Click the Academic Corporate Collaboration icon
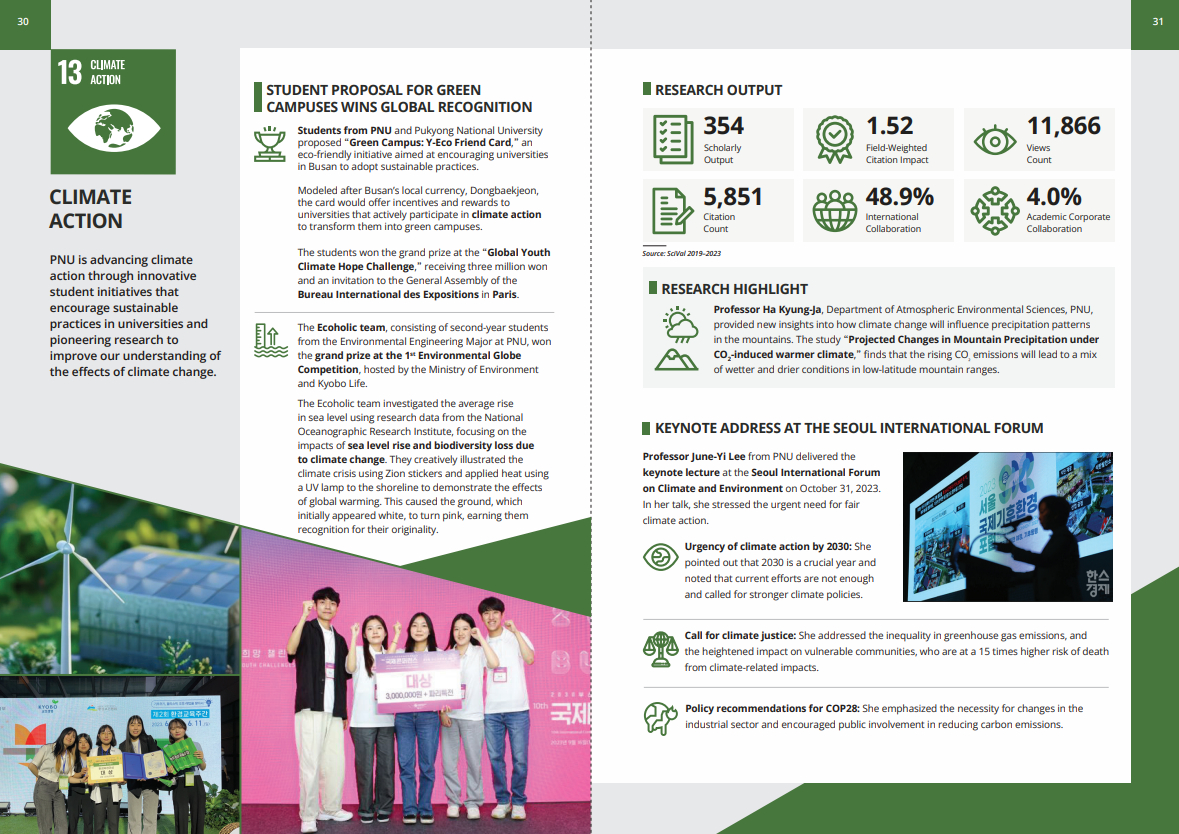1179x834 pixels. pyautogui.click(x=994, y=210)
